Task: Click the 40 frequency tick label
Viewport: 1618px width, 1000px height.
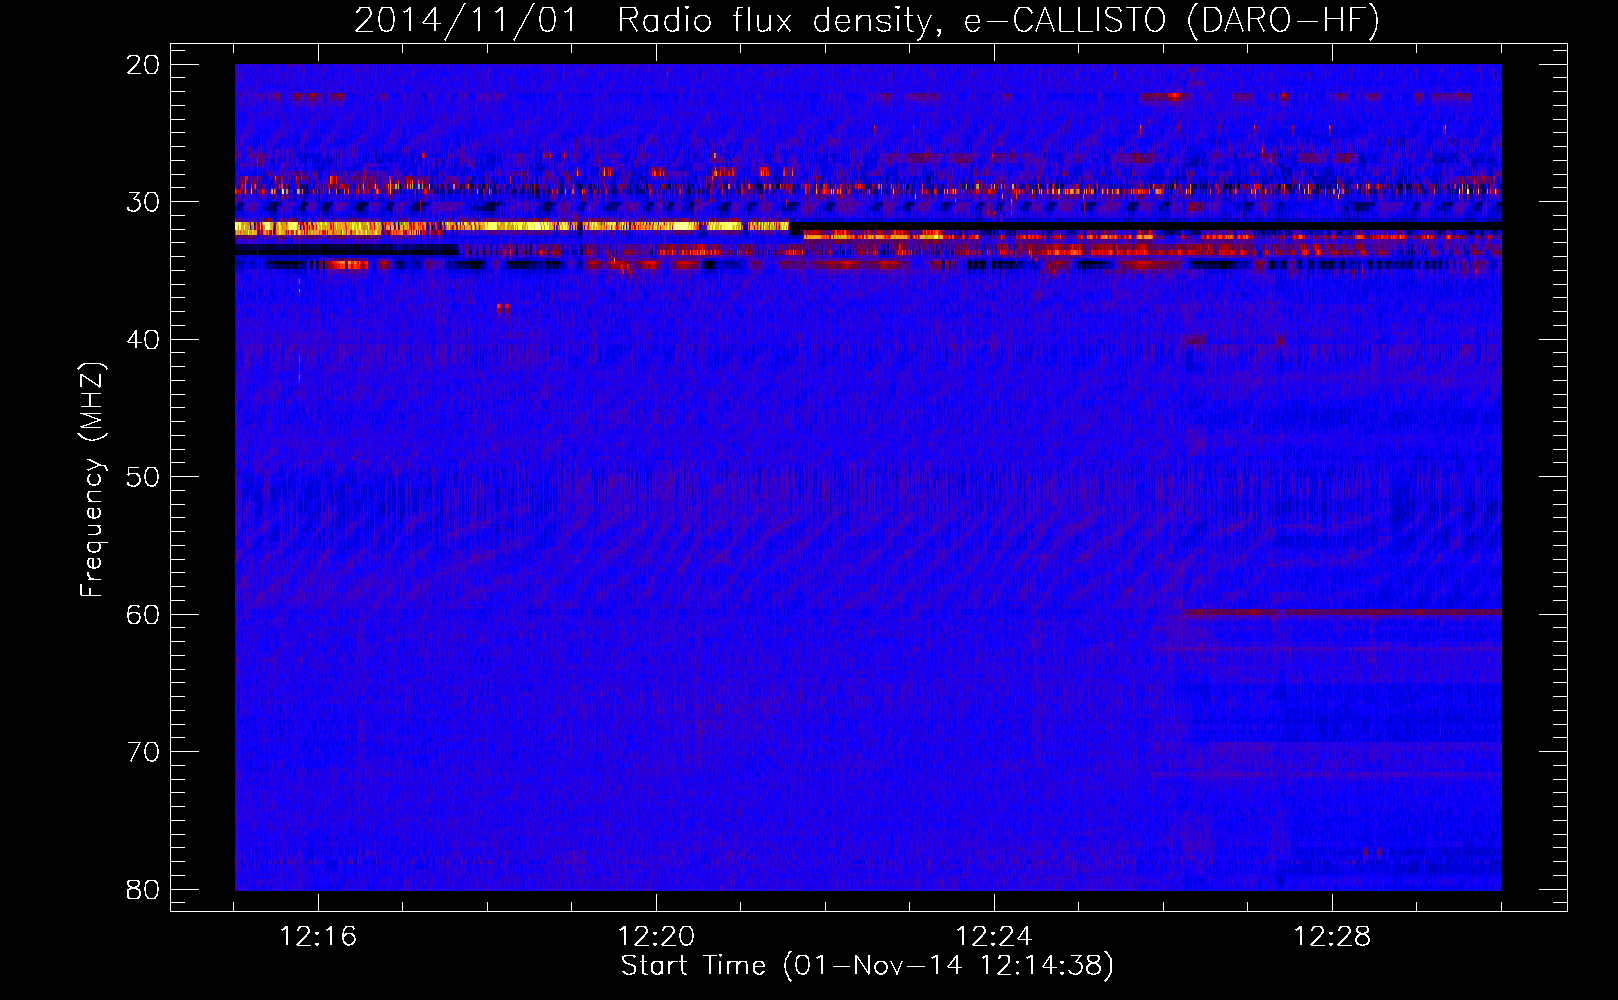Action: pyautogui.click(x=144, y=340)
